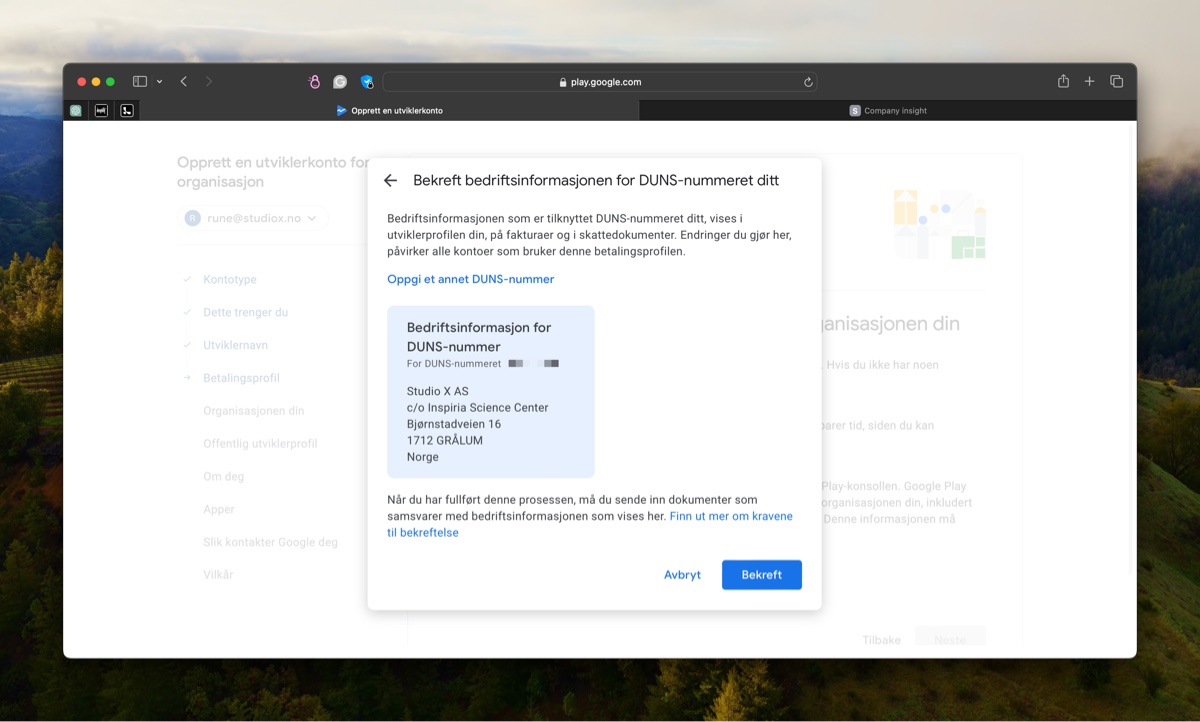Select the 'Offentlig utviklerprofil' step

point(260,444)
